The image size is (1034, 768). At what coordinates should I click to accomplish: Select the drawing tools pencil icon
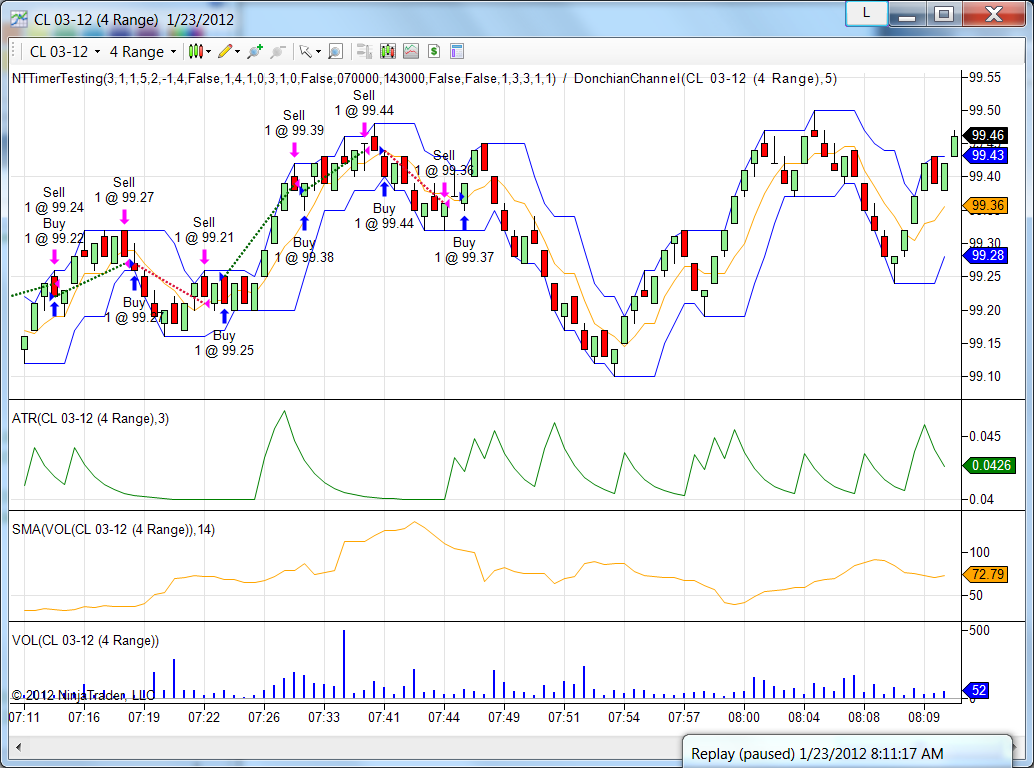[x=225, y=51]
